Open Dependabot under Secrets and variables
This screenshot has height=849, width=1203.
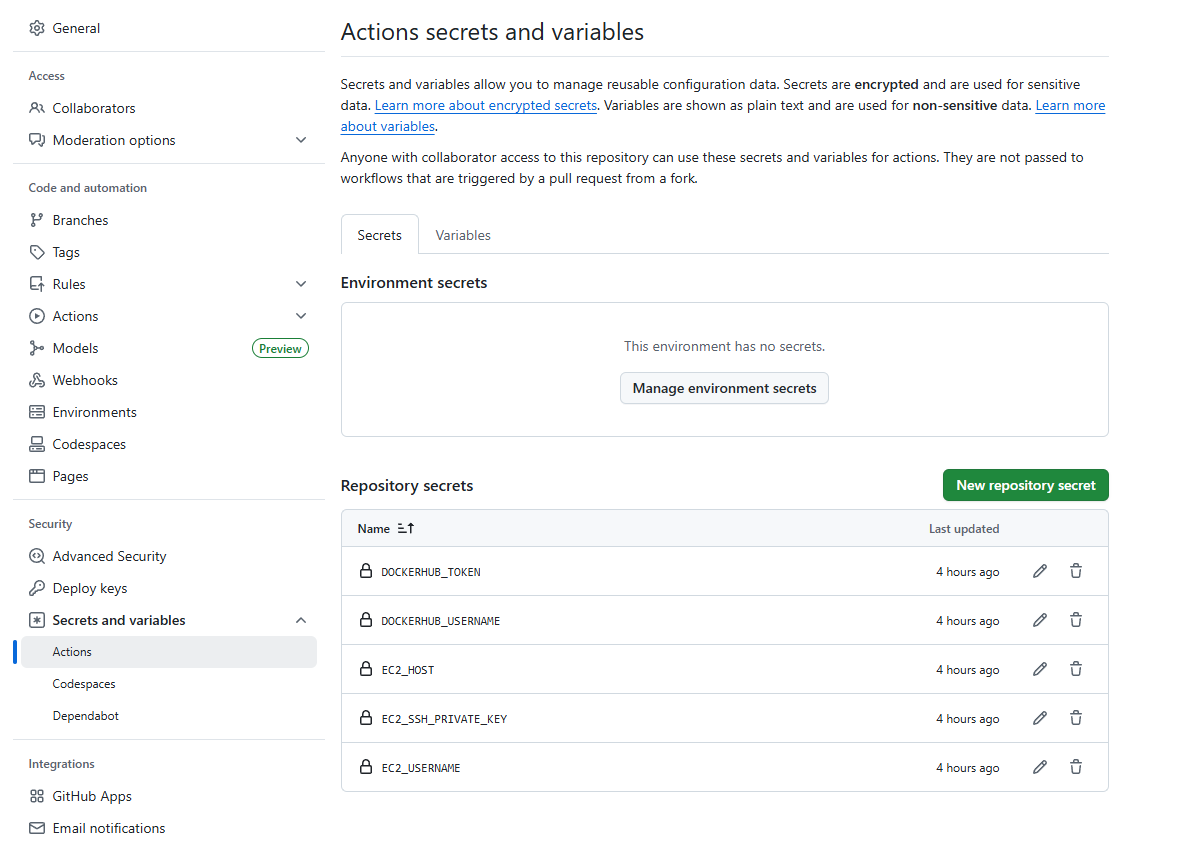coord(85,716)
